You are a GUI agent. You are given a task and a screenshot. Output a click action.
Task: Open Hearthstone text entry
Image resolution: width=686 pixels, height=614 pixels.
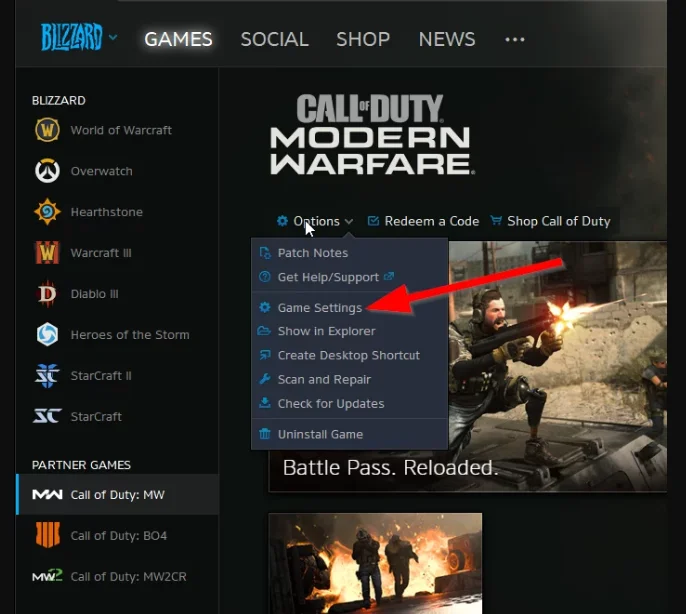pyautogui.click(x=107, y=212)
